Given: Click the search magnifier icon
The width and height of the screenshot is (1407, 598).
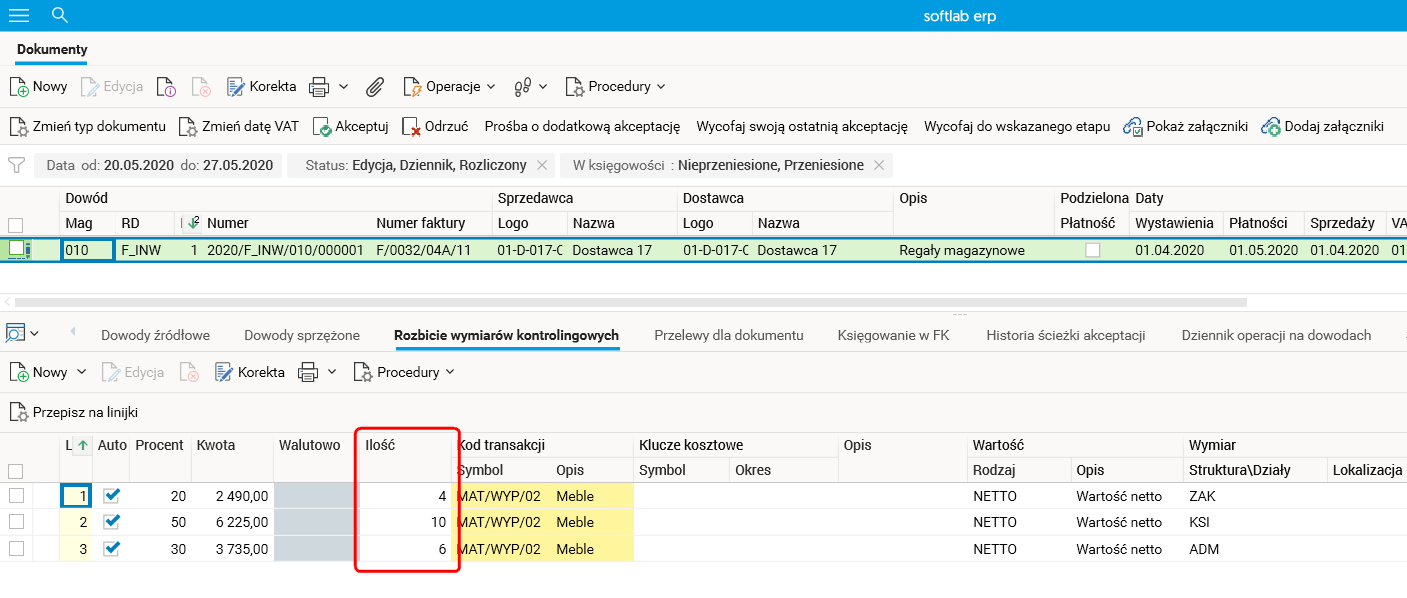Looking at the screenshot, I should point(59,15).
